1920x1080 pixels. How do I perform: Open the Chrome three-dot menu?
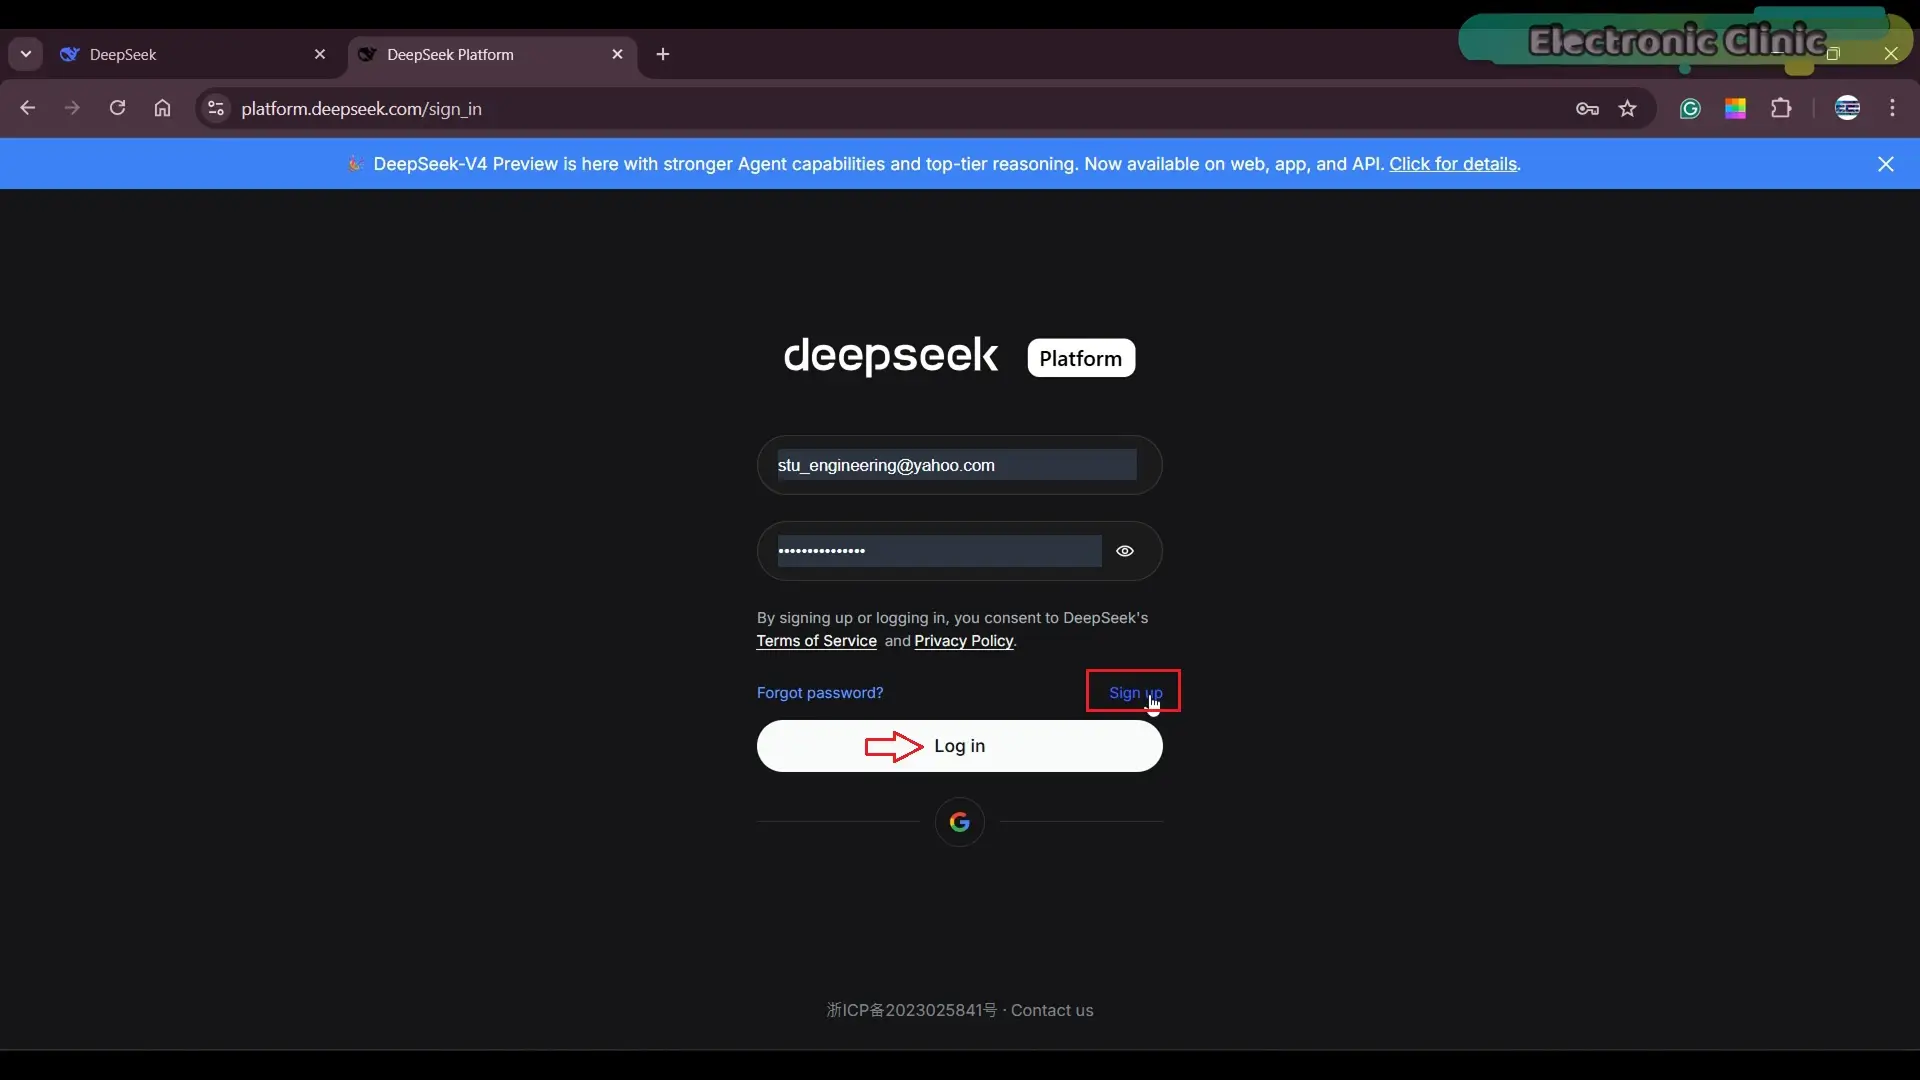1892,108
